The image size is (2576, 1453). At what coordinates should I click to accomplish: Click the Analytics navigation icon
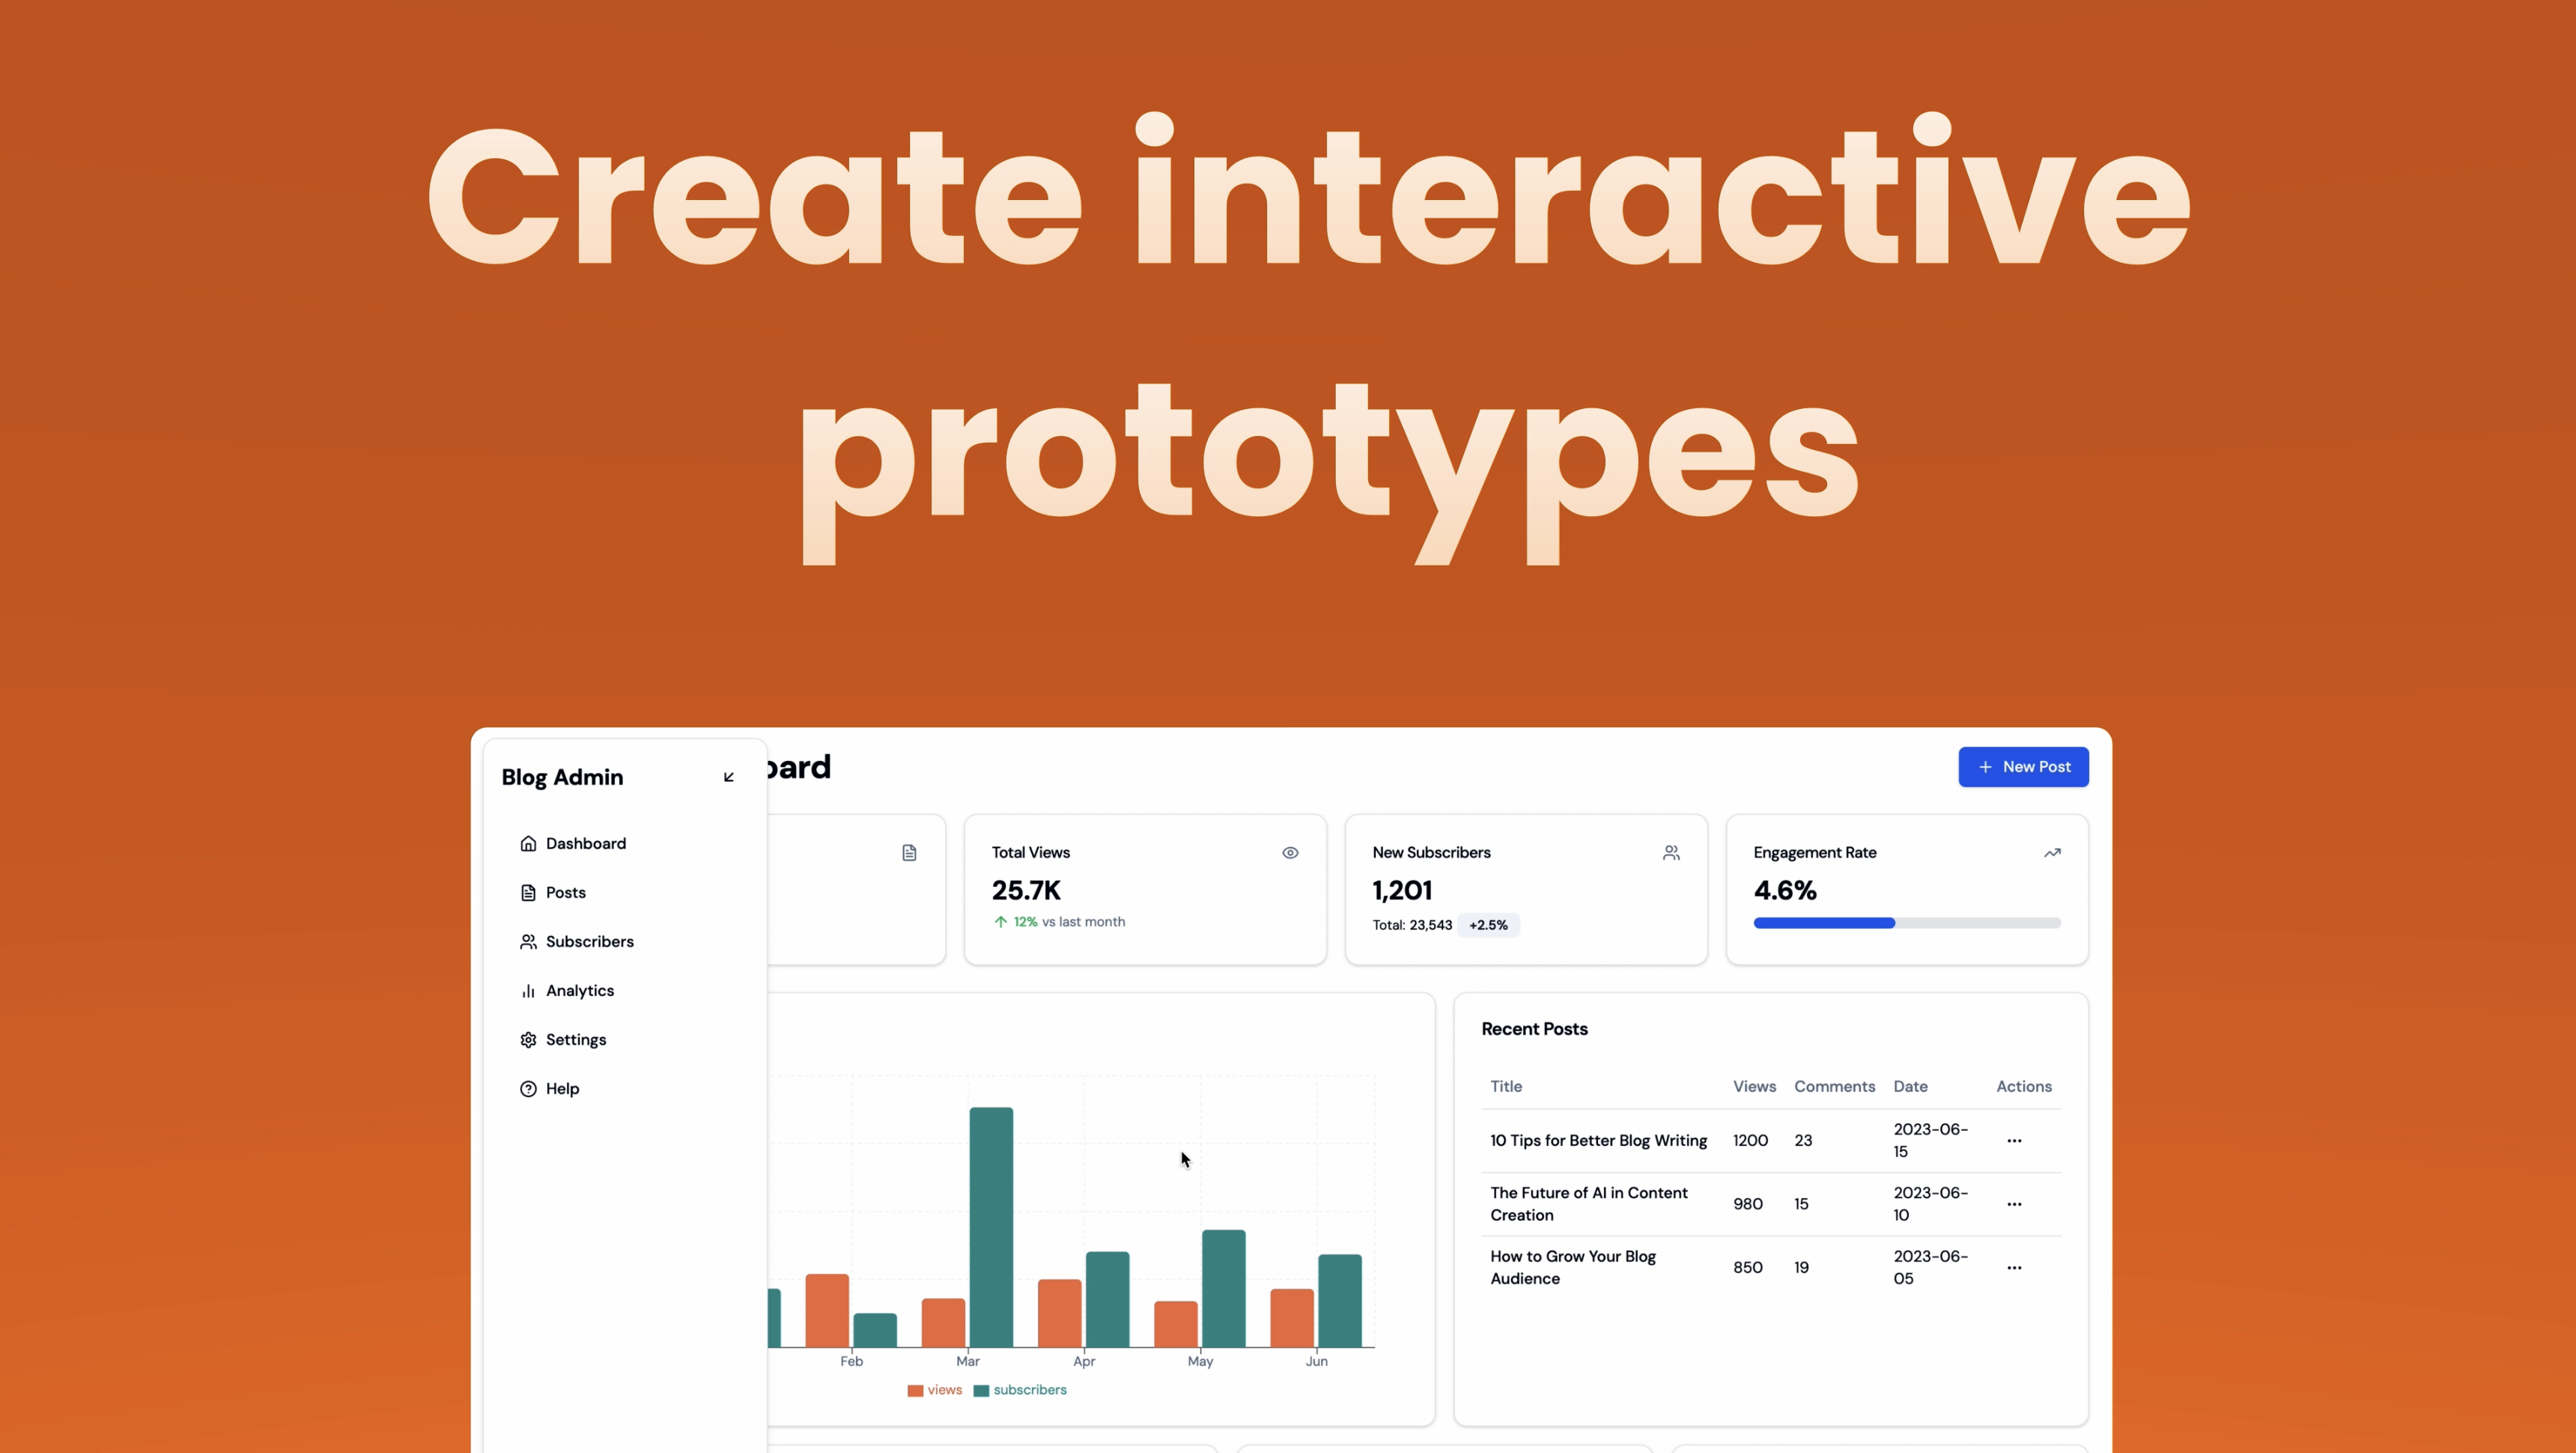tap(527, 989)
